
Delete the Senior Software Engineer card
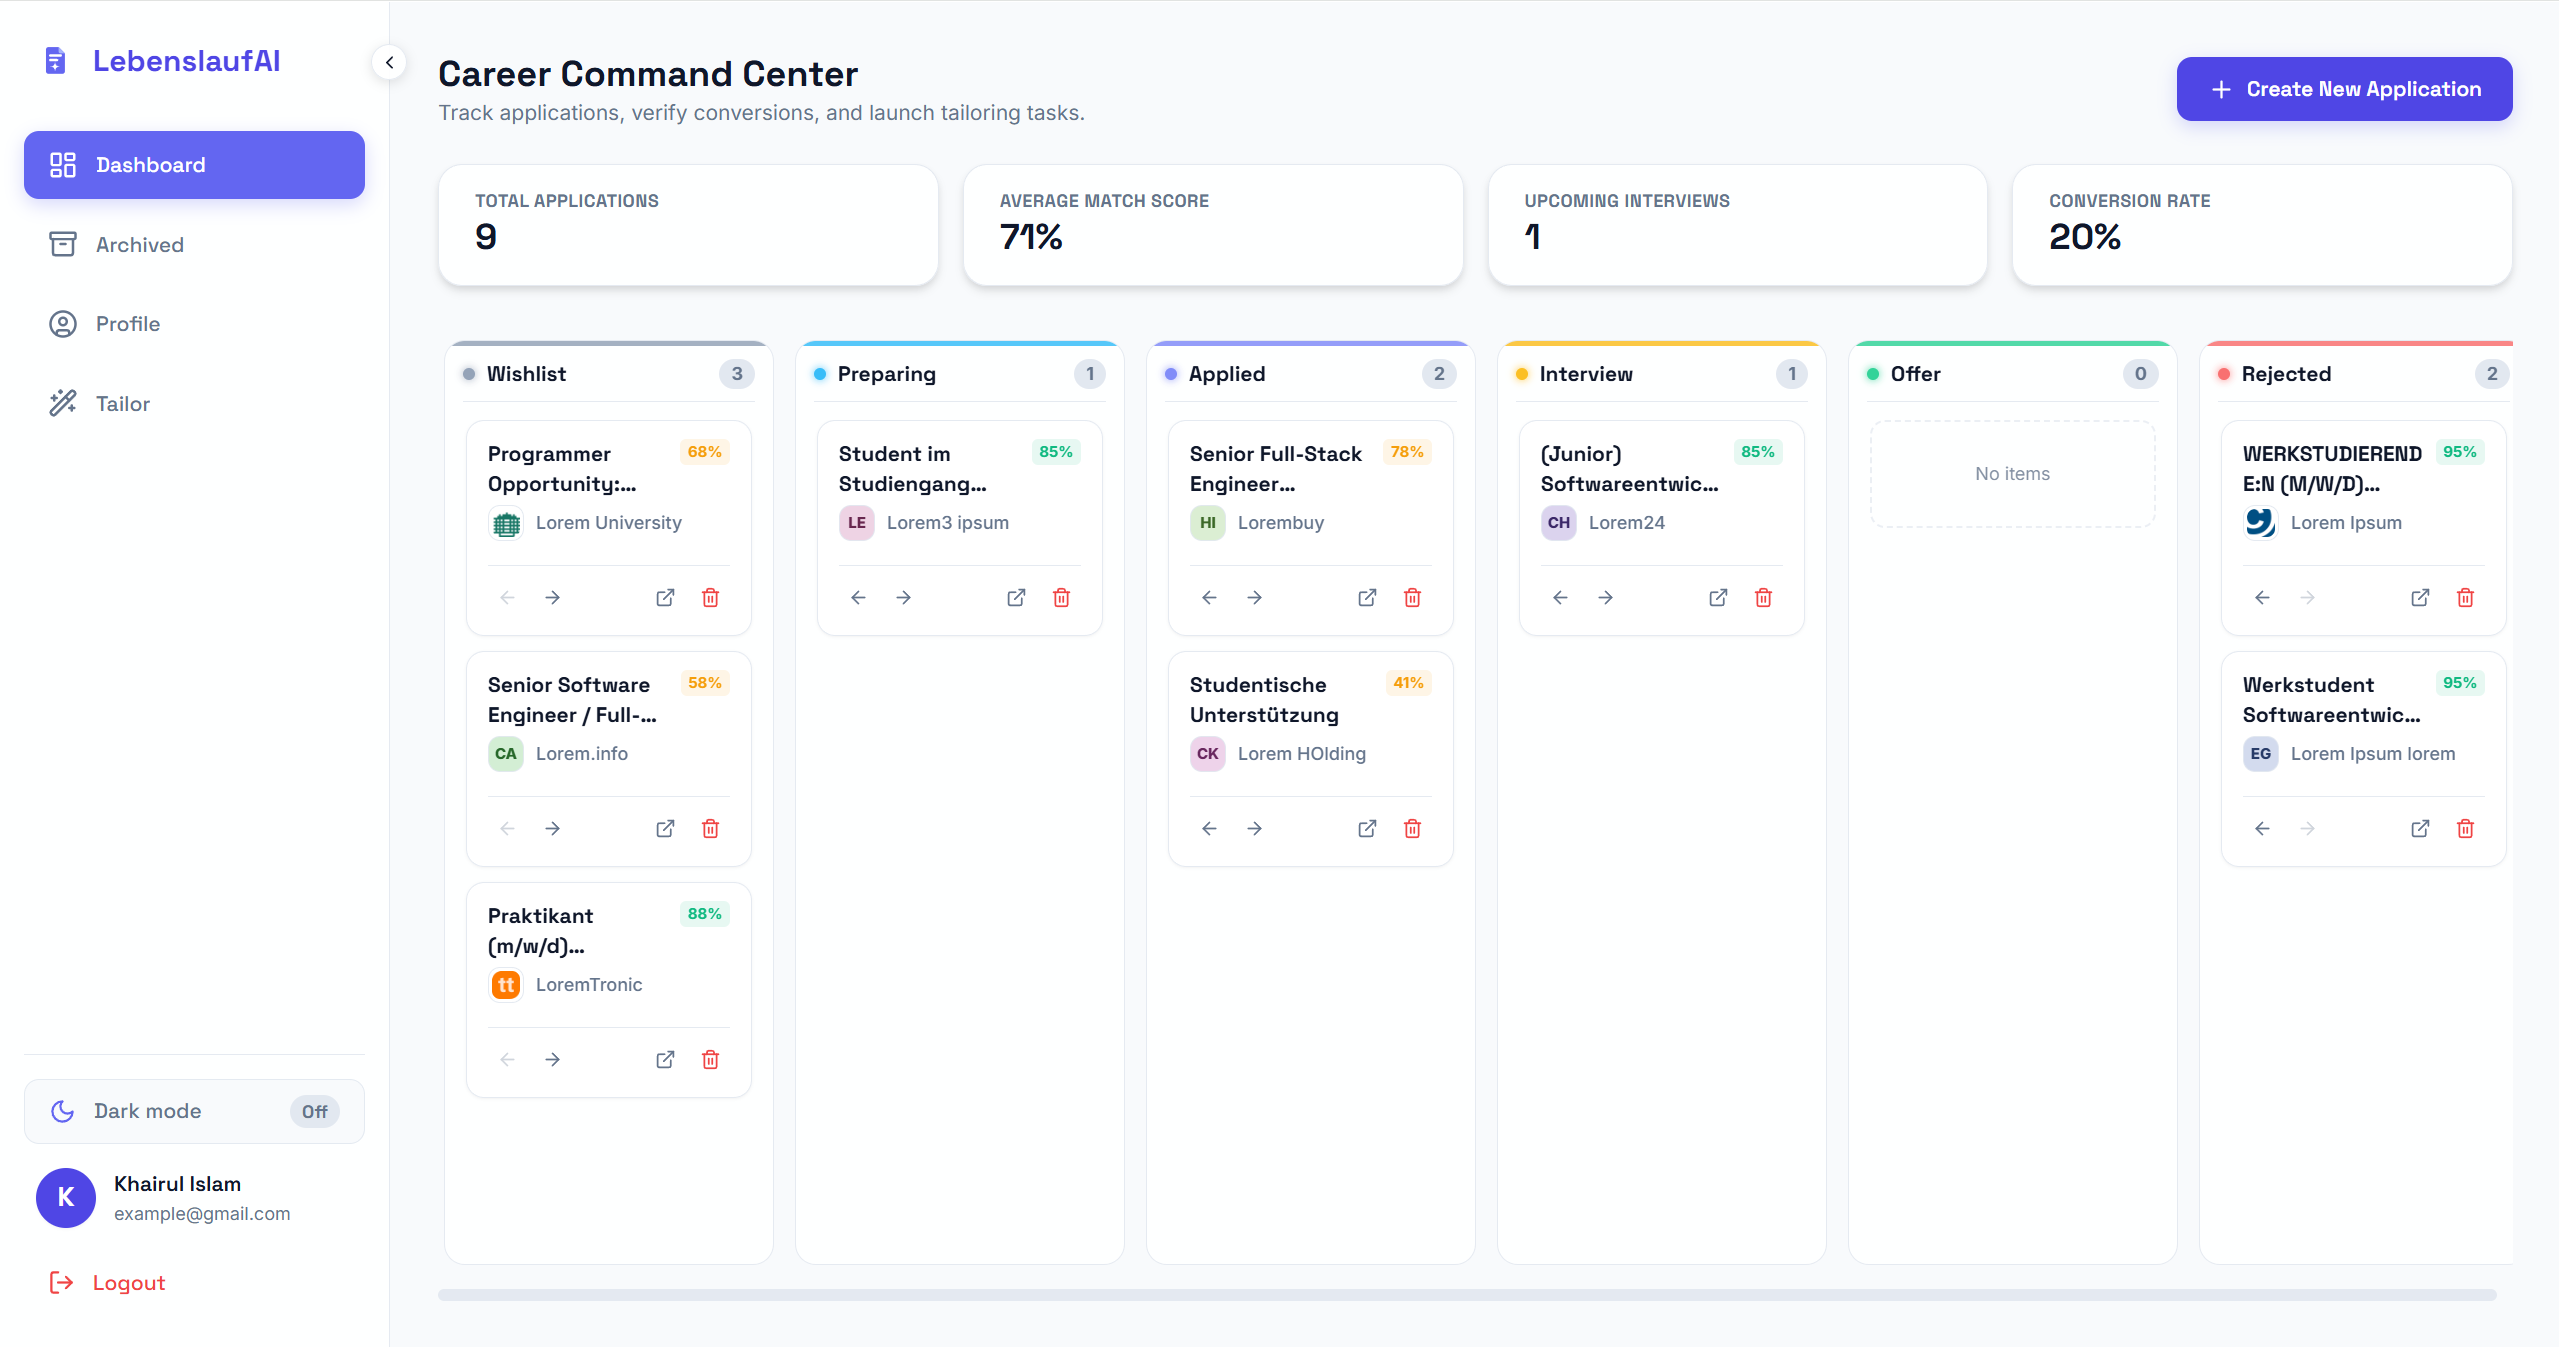point(710,829)
